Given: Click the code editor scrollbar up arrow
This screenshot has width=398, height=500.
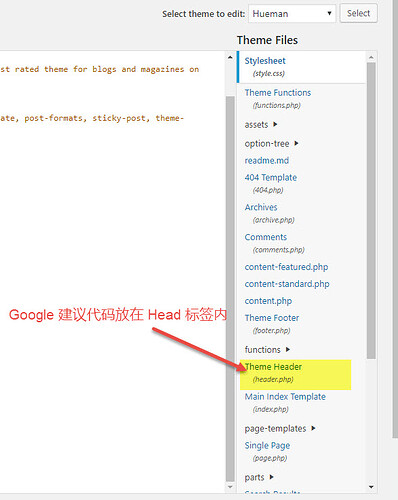Looking at the screenshot, I should pos(230,57).
